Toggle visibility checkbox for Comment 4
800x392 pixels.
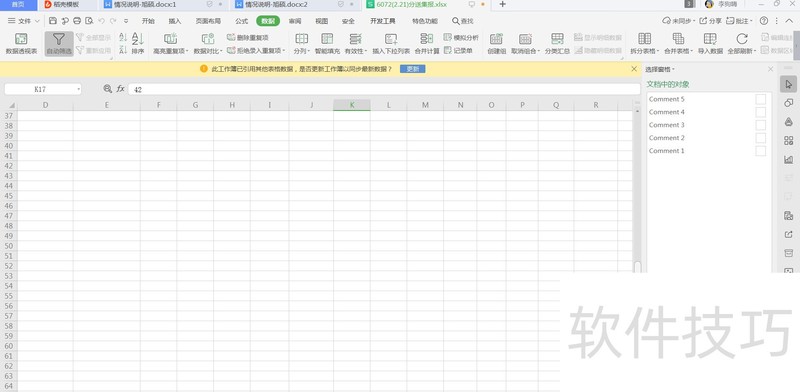(761, 112)
